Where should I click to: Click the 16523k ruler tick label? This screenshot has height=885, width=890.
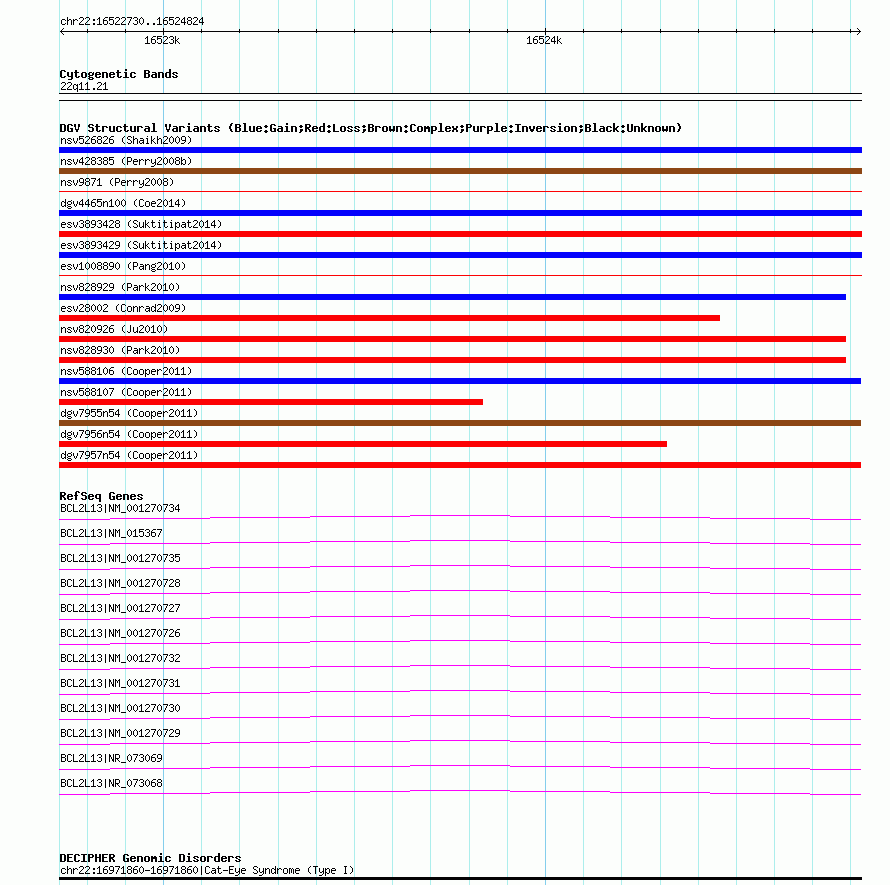tap(162, 40)
